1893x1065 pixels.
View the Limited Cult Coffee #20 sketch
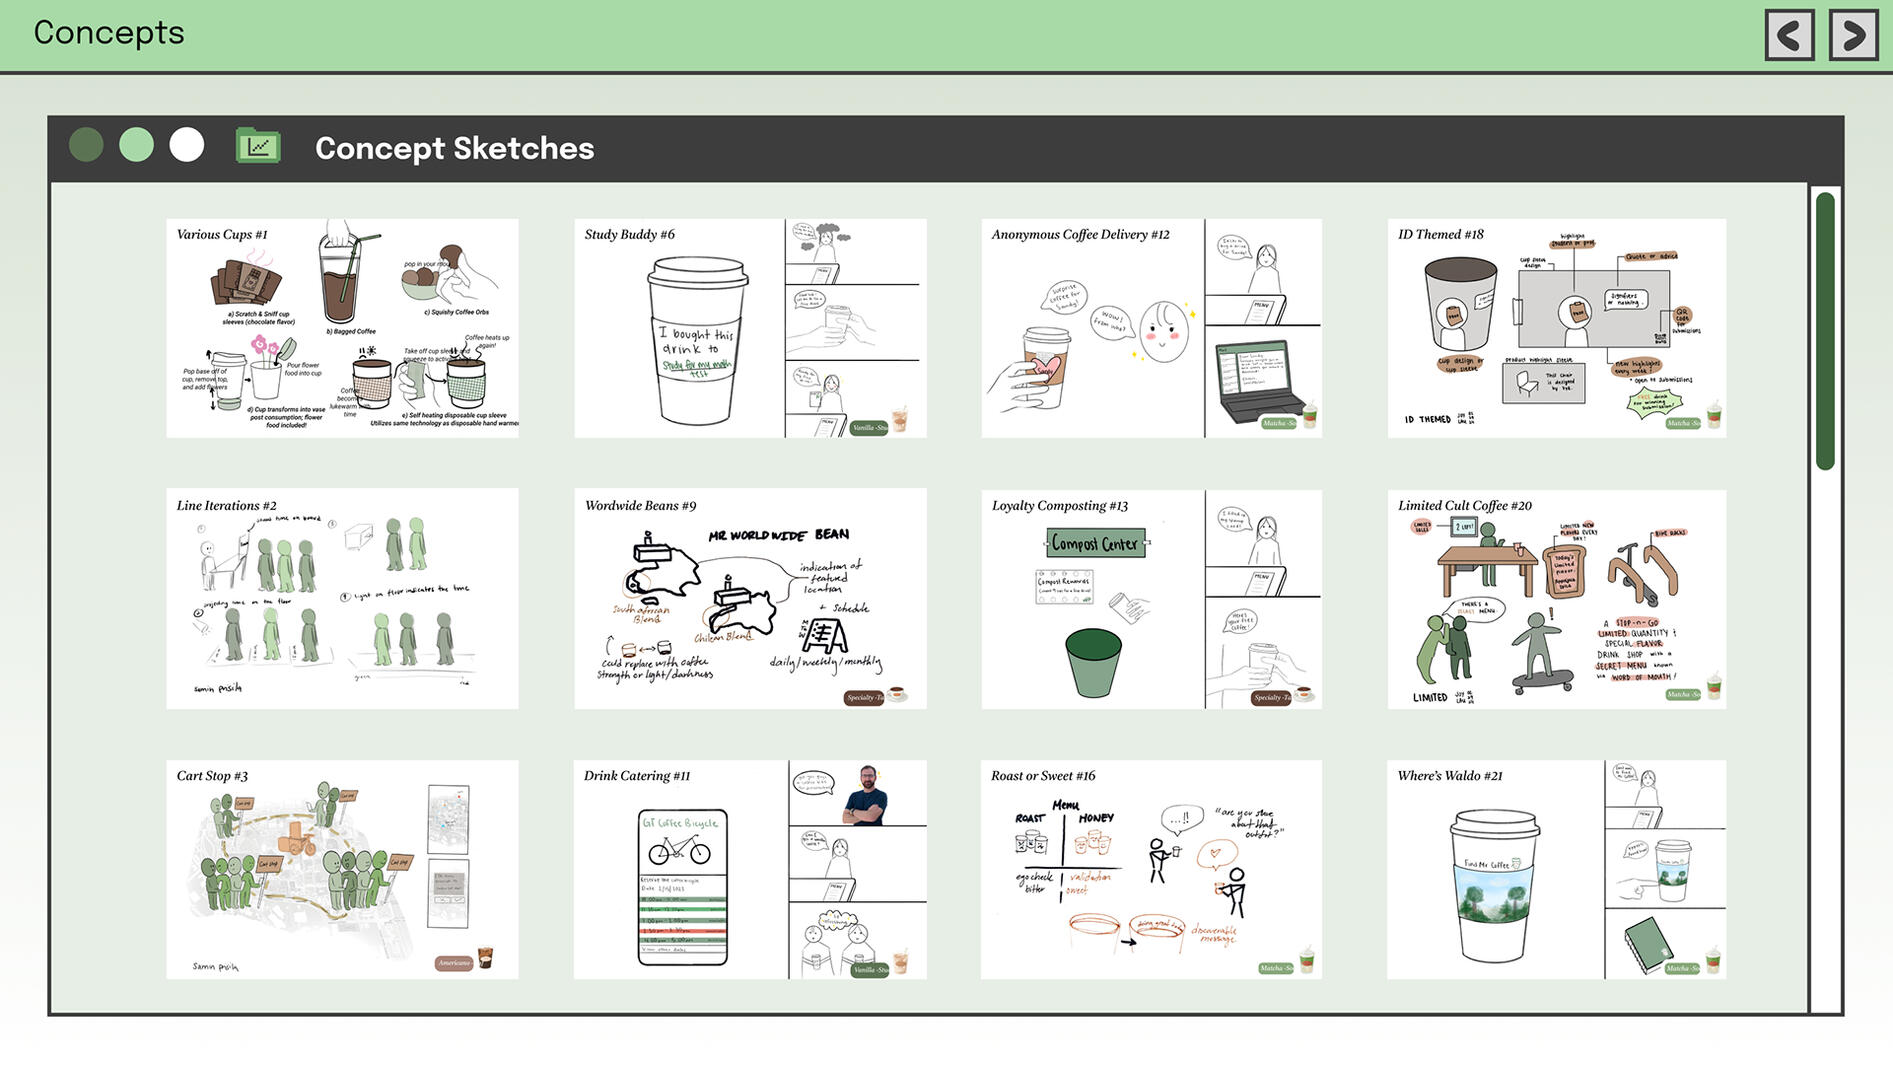click(x=1556, y=598)
